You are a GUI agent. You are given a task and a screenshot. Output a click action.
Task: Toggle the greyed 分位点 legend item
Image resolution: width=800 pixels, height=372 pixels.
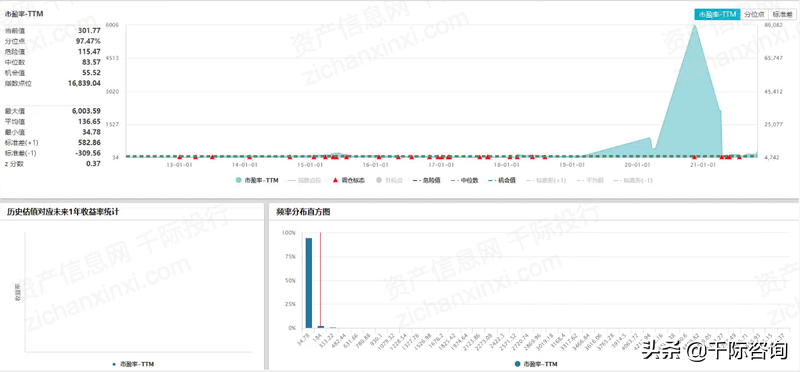click(x=389, y=181)
